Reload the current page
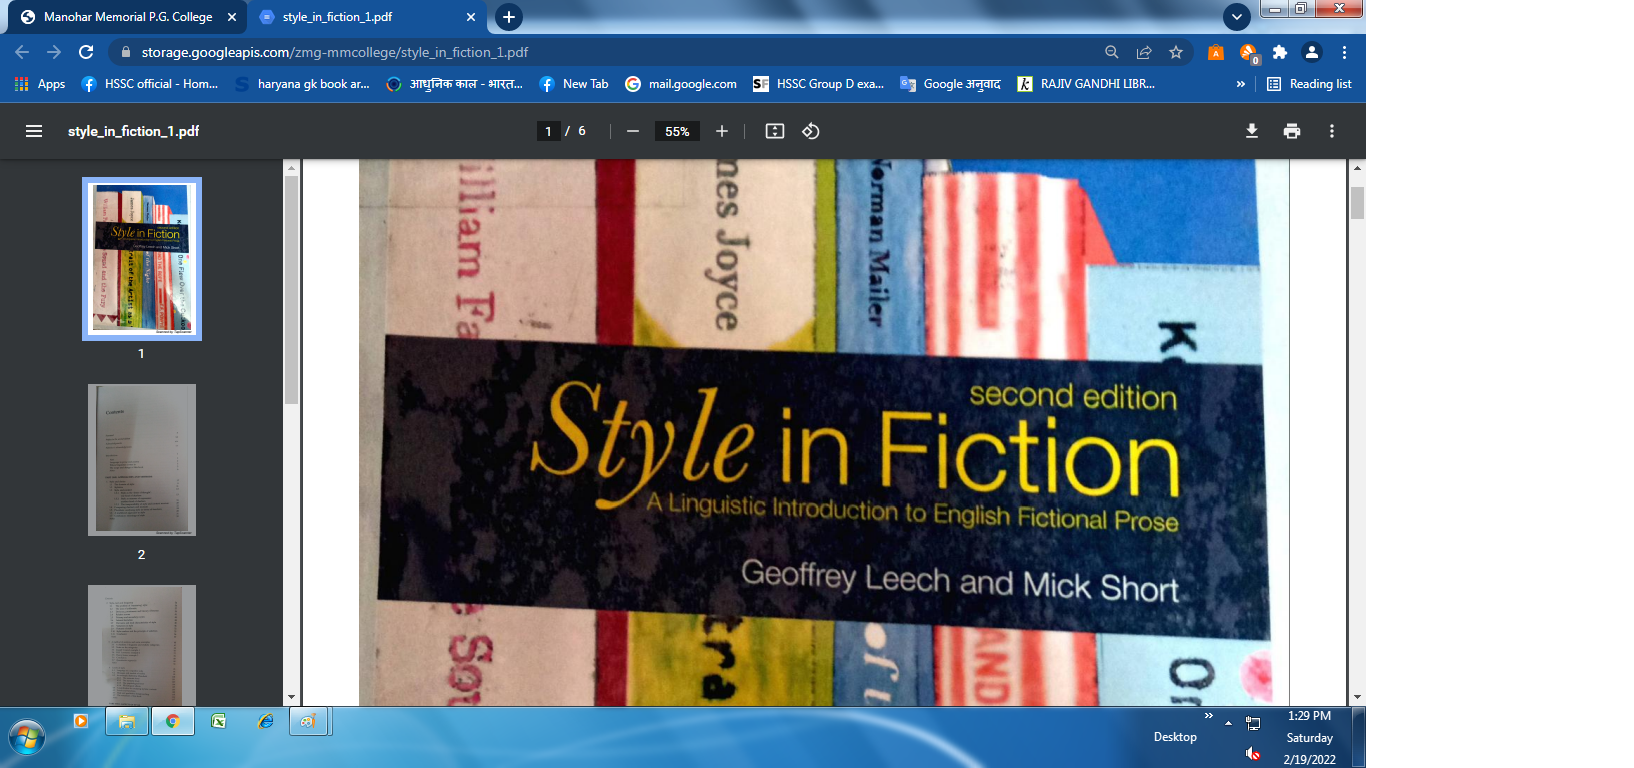The image size is (1634, 768). 86,52
